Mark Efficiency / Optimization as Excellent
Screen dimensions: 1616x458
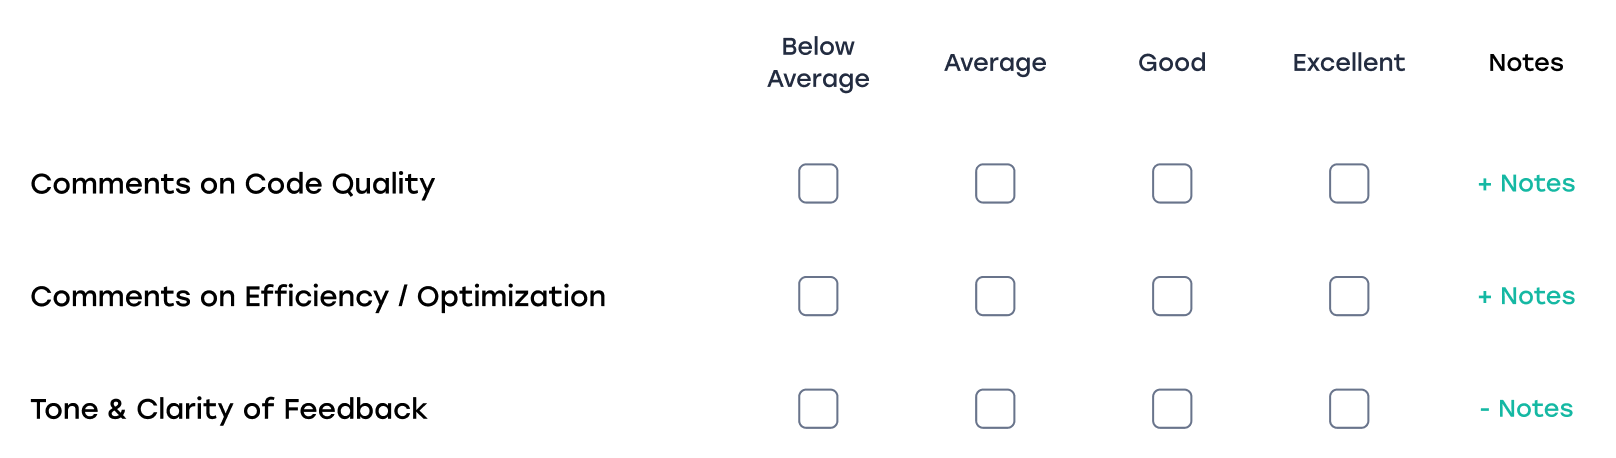tap(1349, 296)
